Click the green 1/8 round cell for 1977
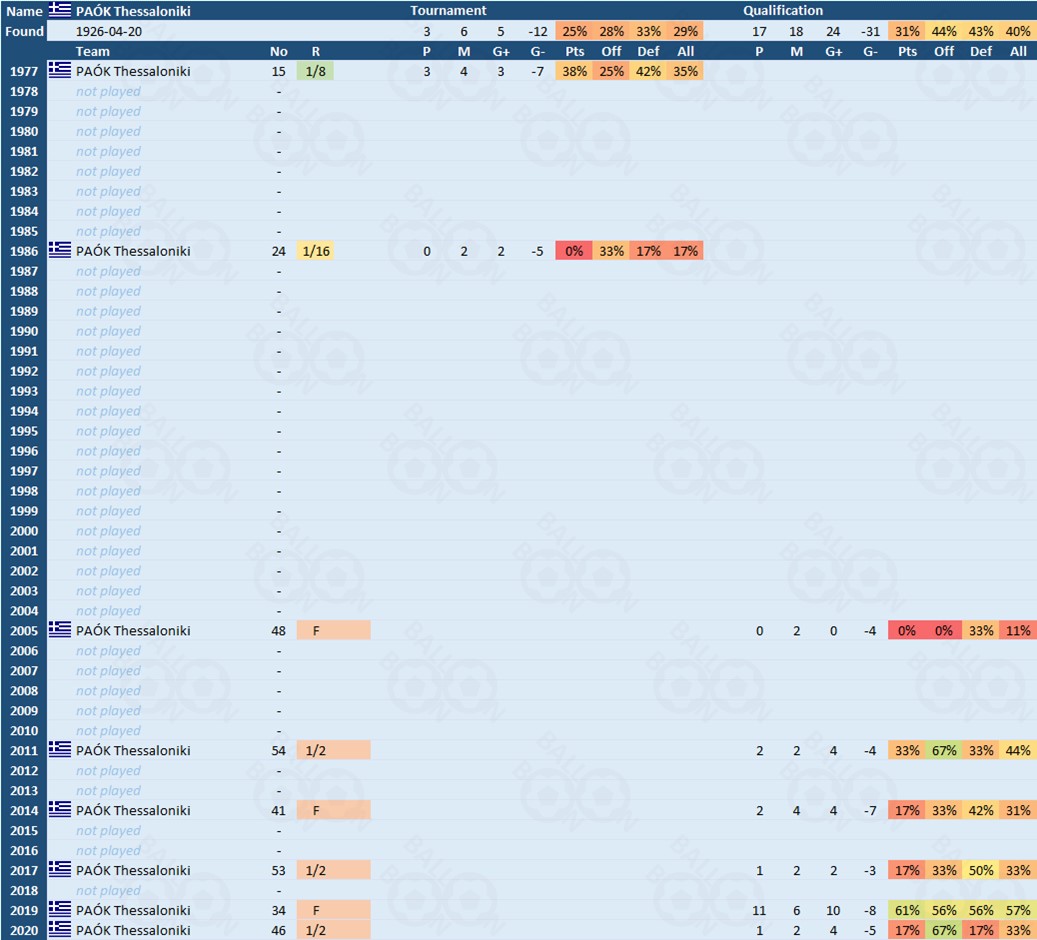1037x940 pixels. (x=315, y=71)
